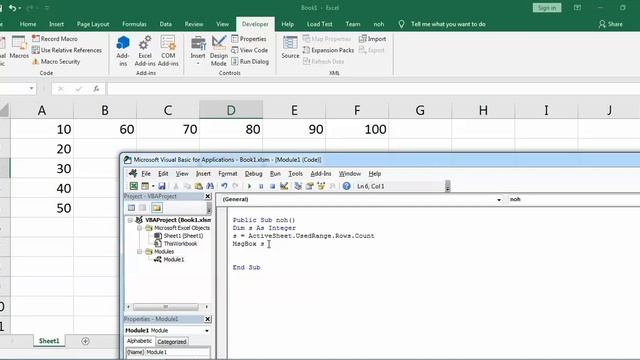Image resolution: width=640 pixels, height=360 pixels.
Task: Open Excel Add-ins dialog
Action: click(145, 51)
